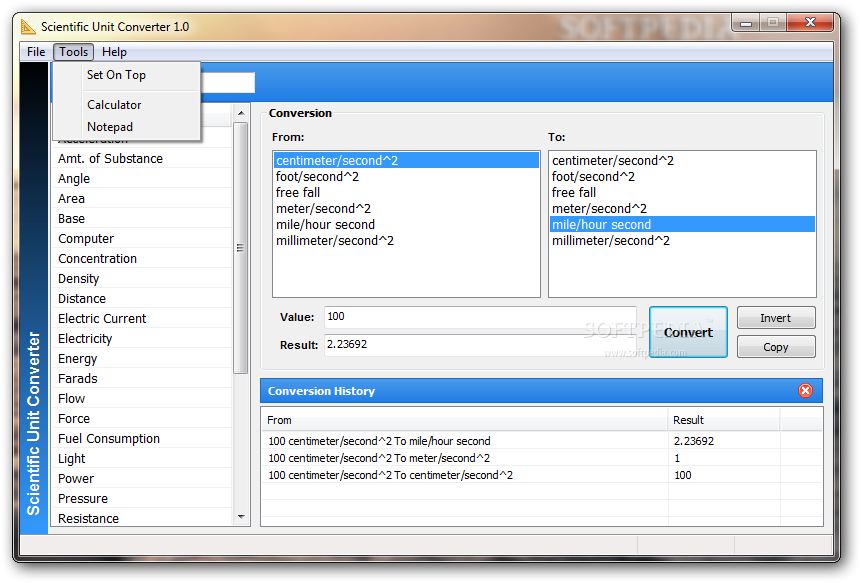Open the Help menu
The image size is (861, 583).
click(114, 52)
